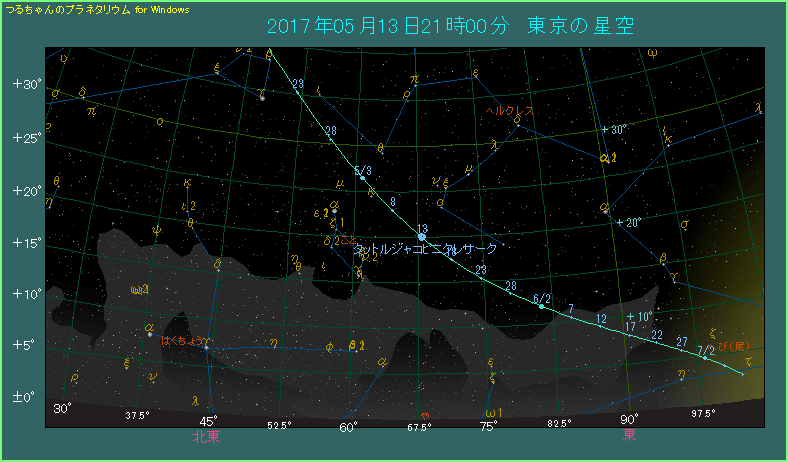
Task: Click the 67.5° azimuth label
Action: pos(419,427)
